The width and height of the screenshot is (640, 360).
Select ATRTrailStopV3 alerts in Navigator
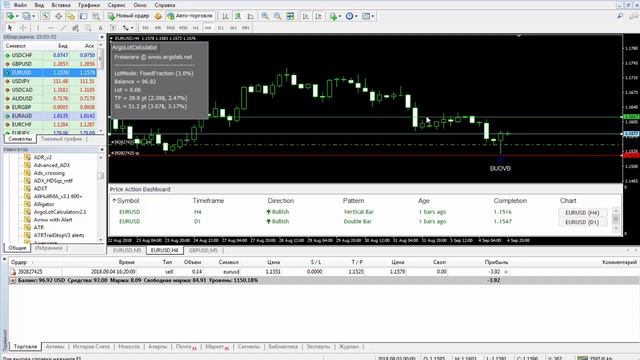coord(59,235)
